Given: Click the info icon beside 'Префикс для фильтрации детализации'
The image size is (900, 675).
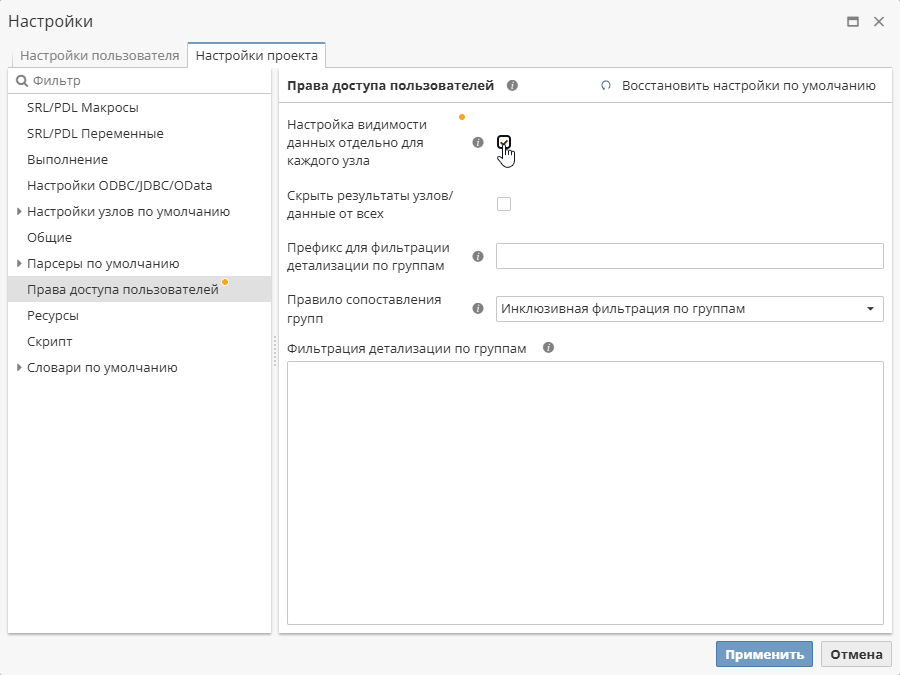Looking at the screenshot, I should click(x=479, y=256).
